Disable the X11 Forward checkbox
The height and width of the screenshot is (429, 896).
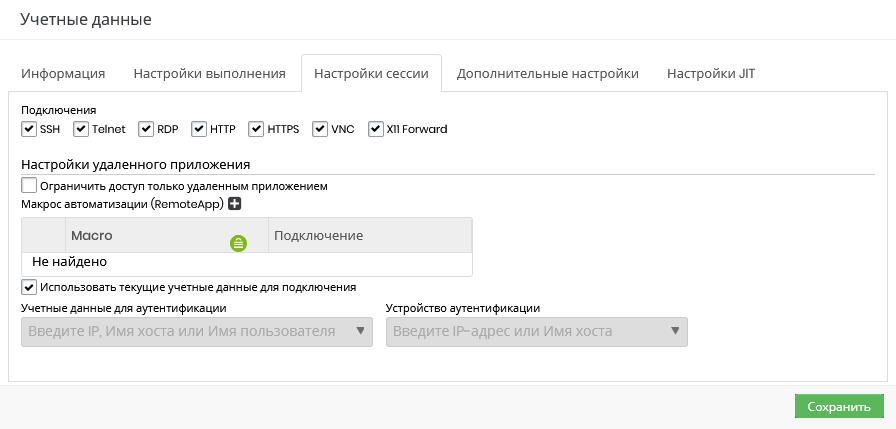[376, 129]
